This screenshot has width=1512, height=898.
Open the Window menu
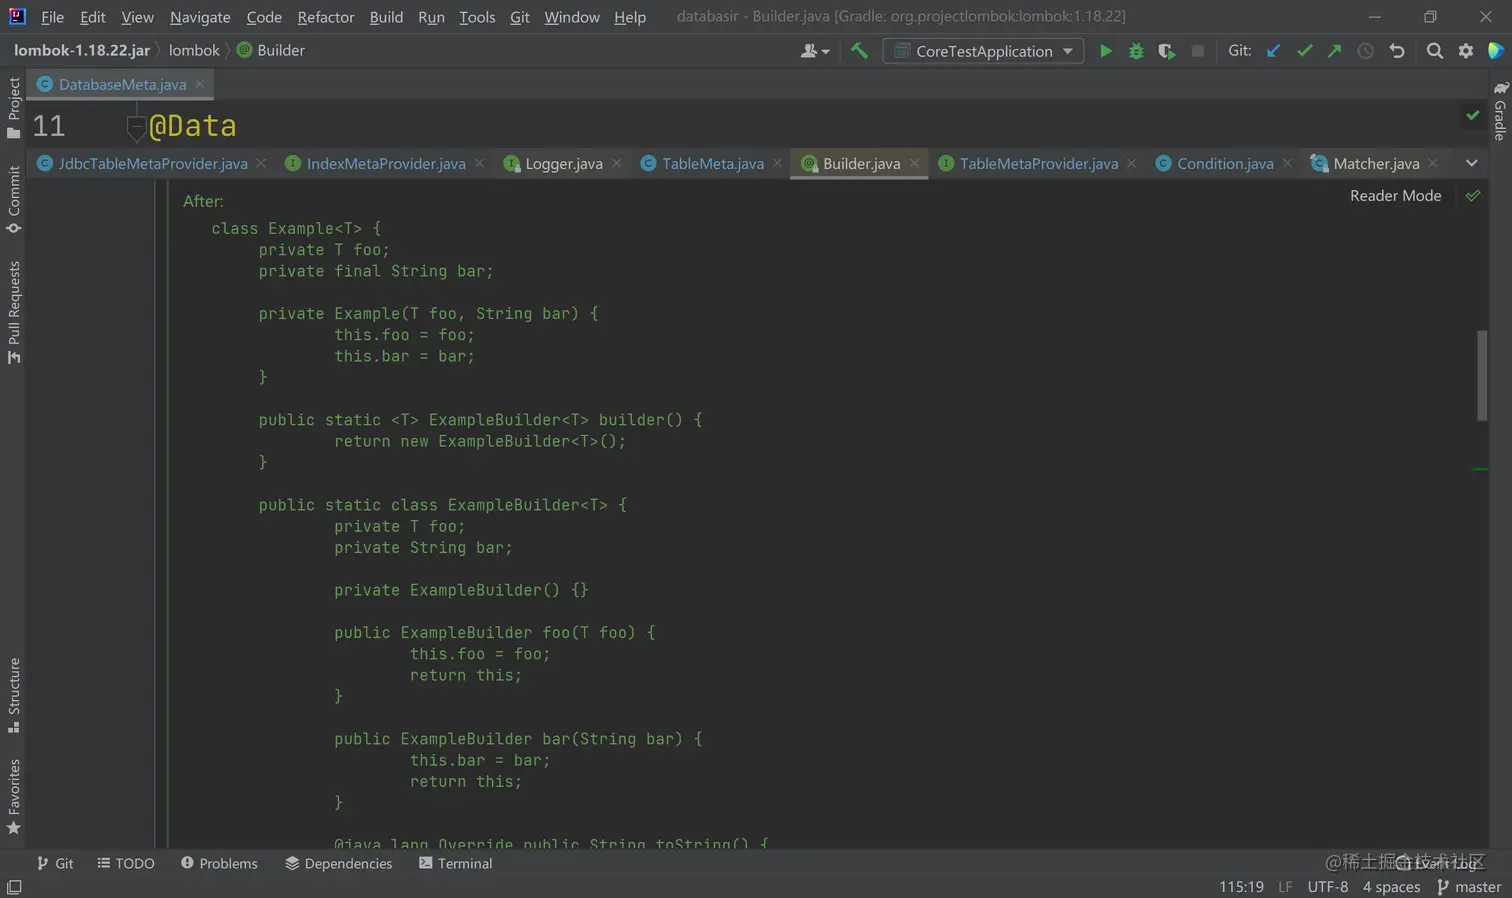point(572,17)
